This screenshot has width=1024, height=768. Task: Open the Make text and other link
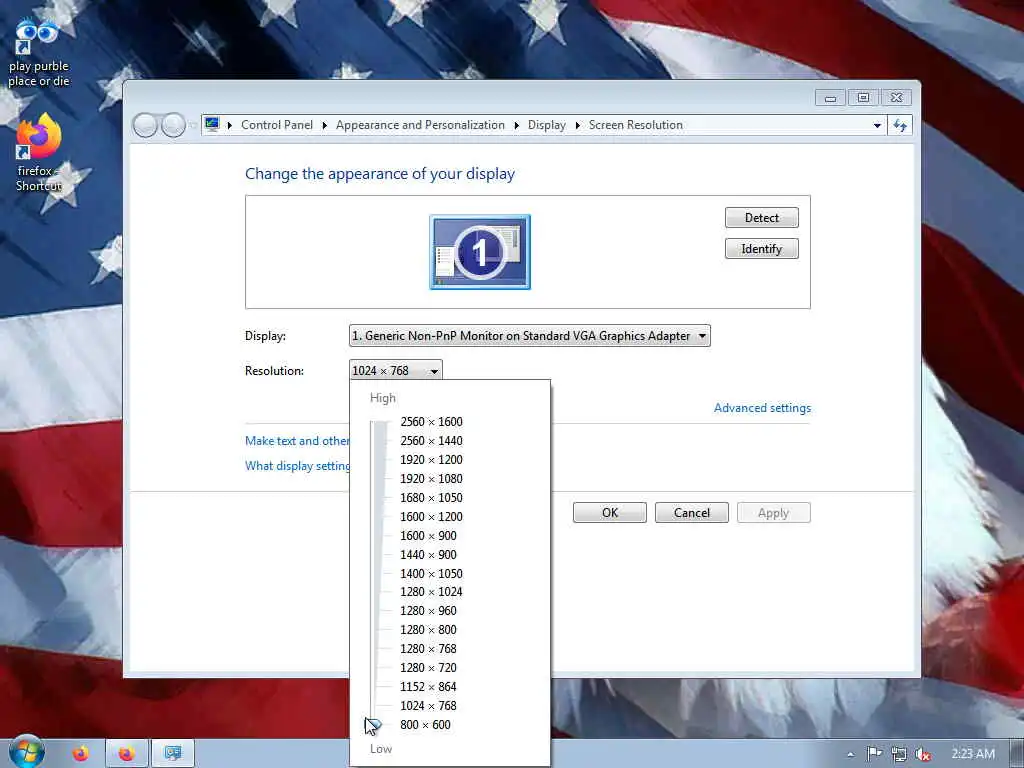pos(297,441)
